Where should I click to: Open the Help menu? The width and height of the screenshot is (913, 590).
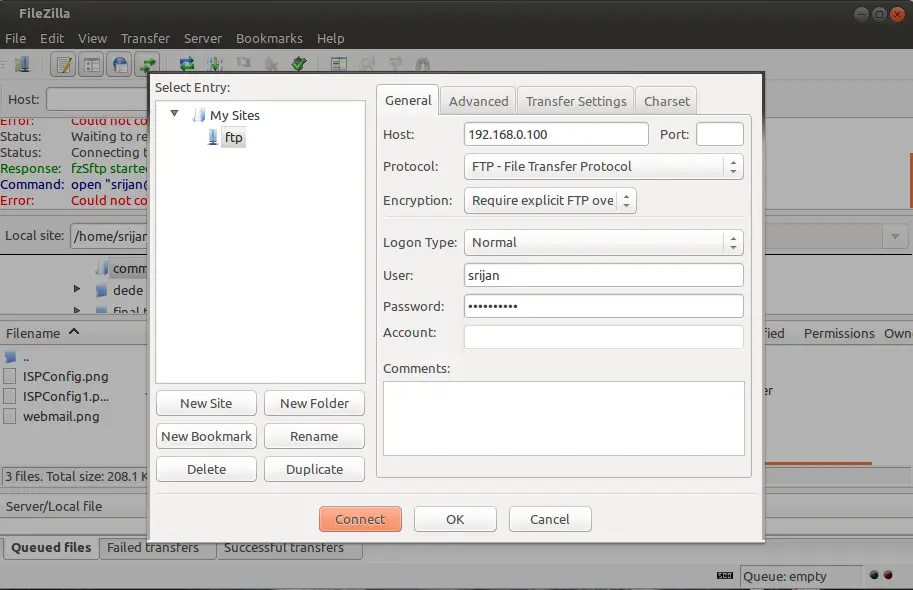click(x=331, y=38)
